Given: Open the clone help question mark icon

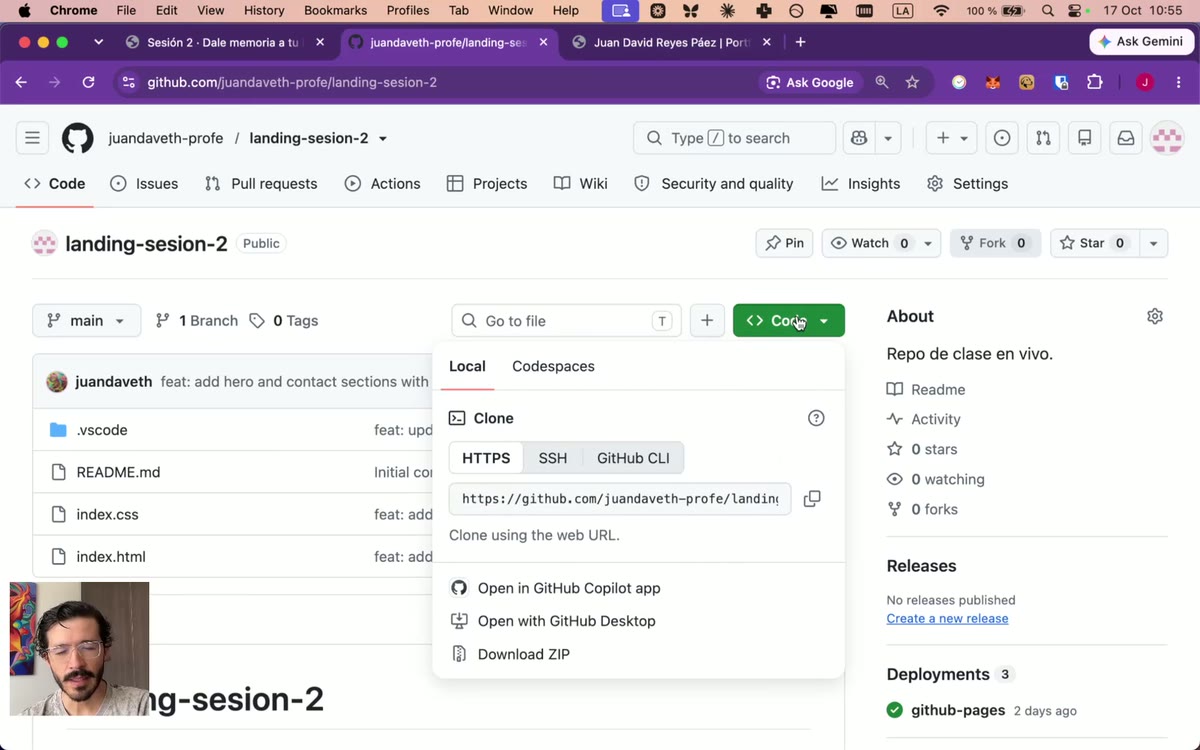Looking at the screenshot, I should [x=816, y=418].
